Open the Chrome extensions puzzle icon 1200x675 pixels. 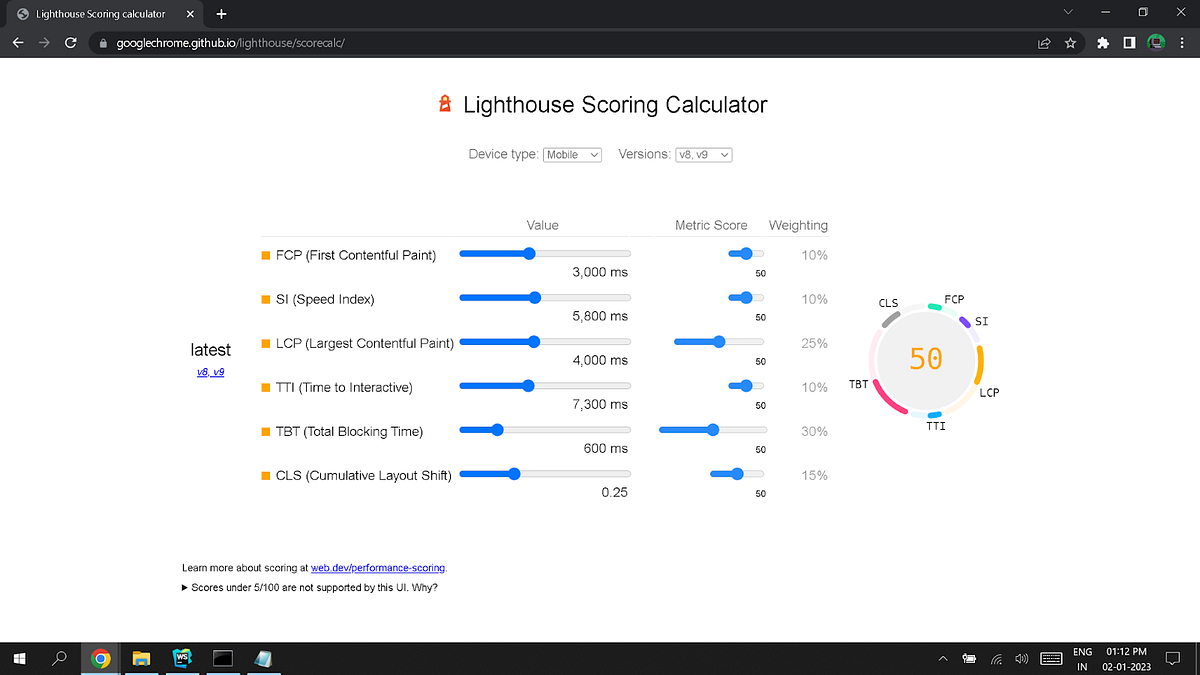click(1102, 43)
